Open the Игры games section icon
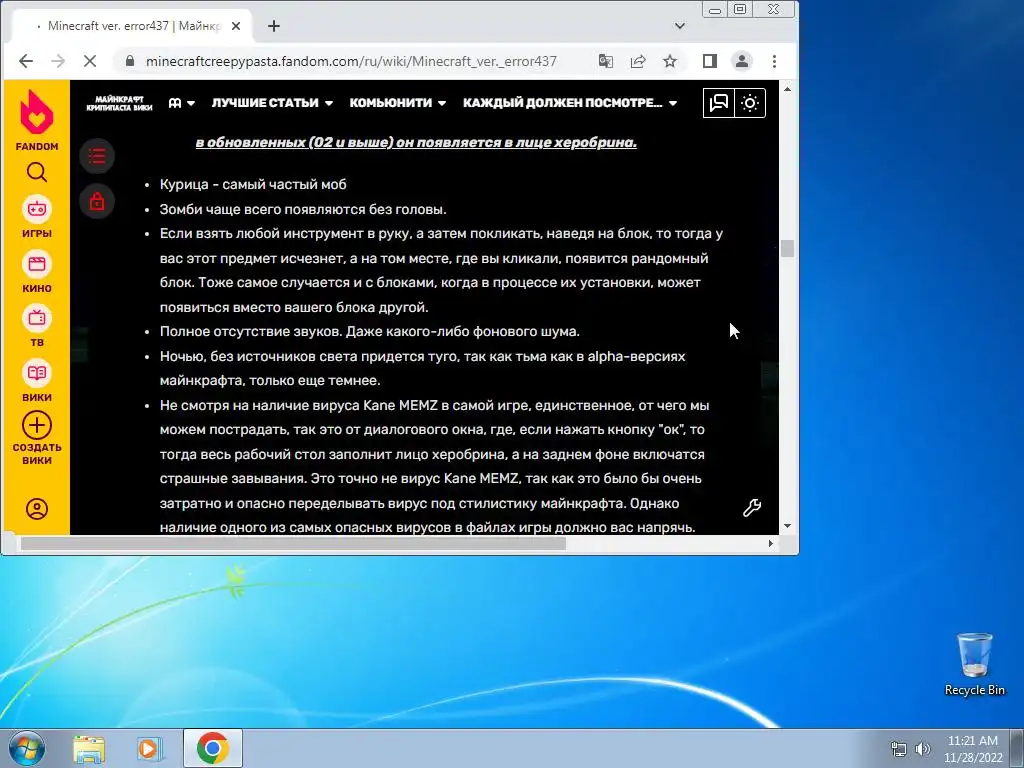Viewport: 1024px width, 768px height. point(37,209)
